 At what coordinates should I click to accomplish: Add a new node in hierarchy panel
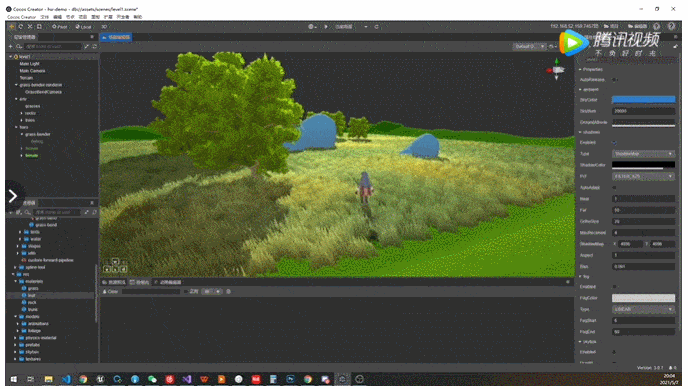[x=11, y=46]
